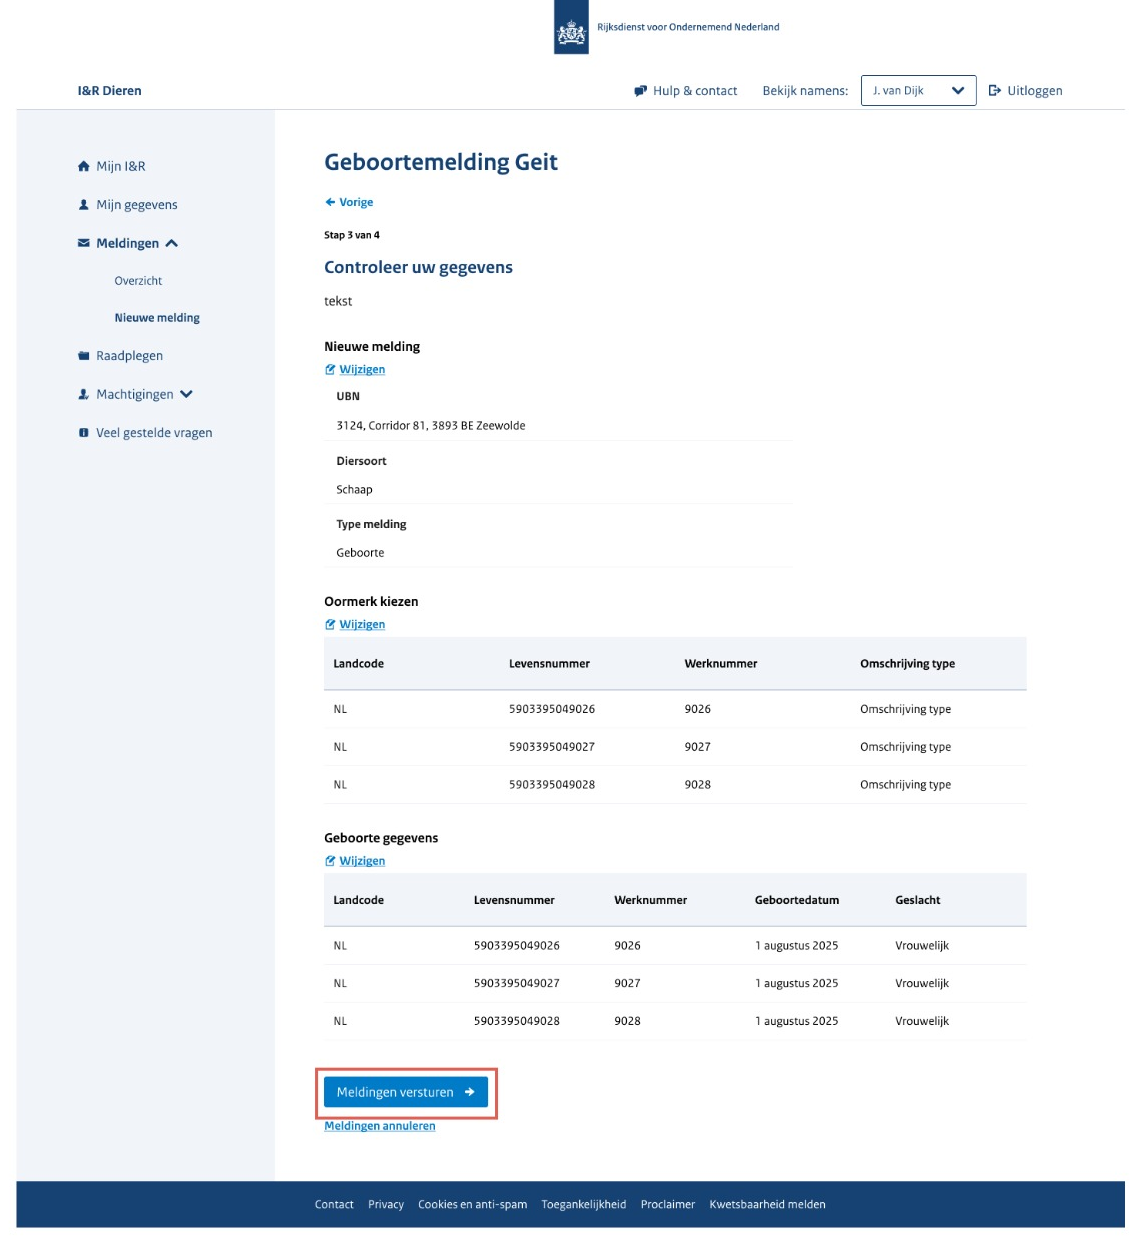The image size is (1141, 1244).
Task: Click the user icon beside Machtigingen
Action: 84,394
